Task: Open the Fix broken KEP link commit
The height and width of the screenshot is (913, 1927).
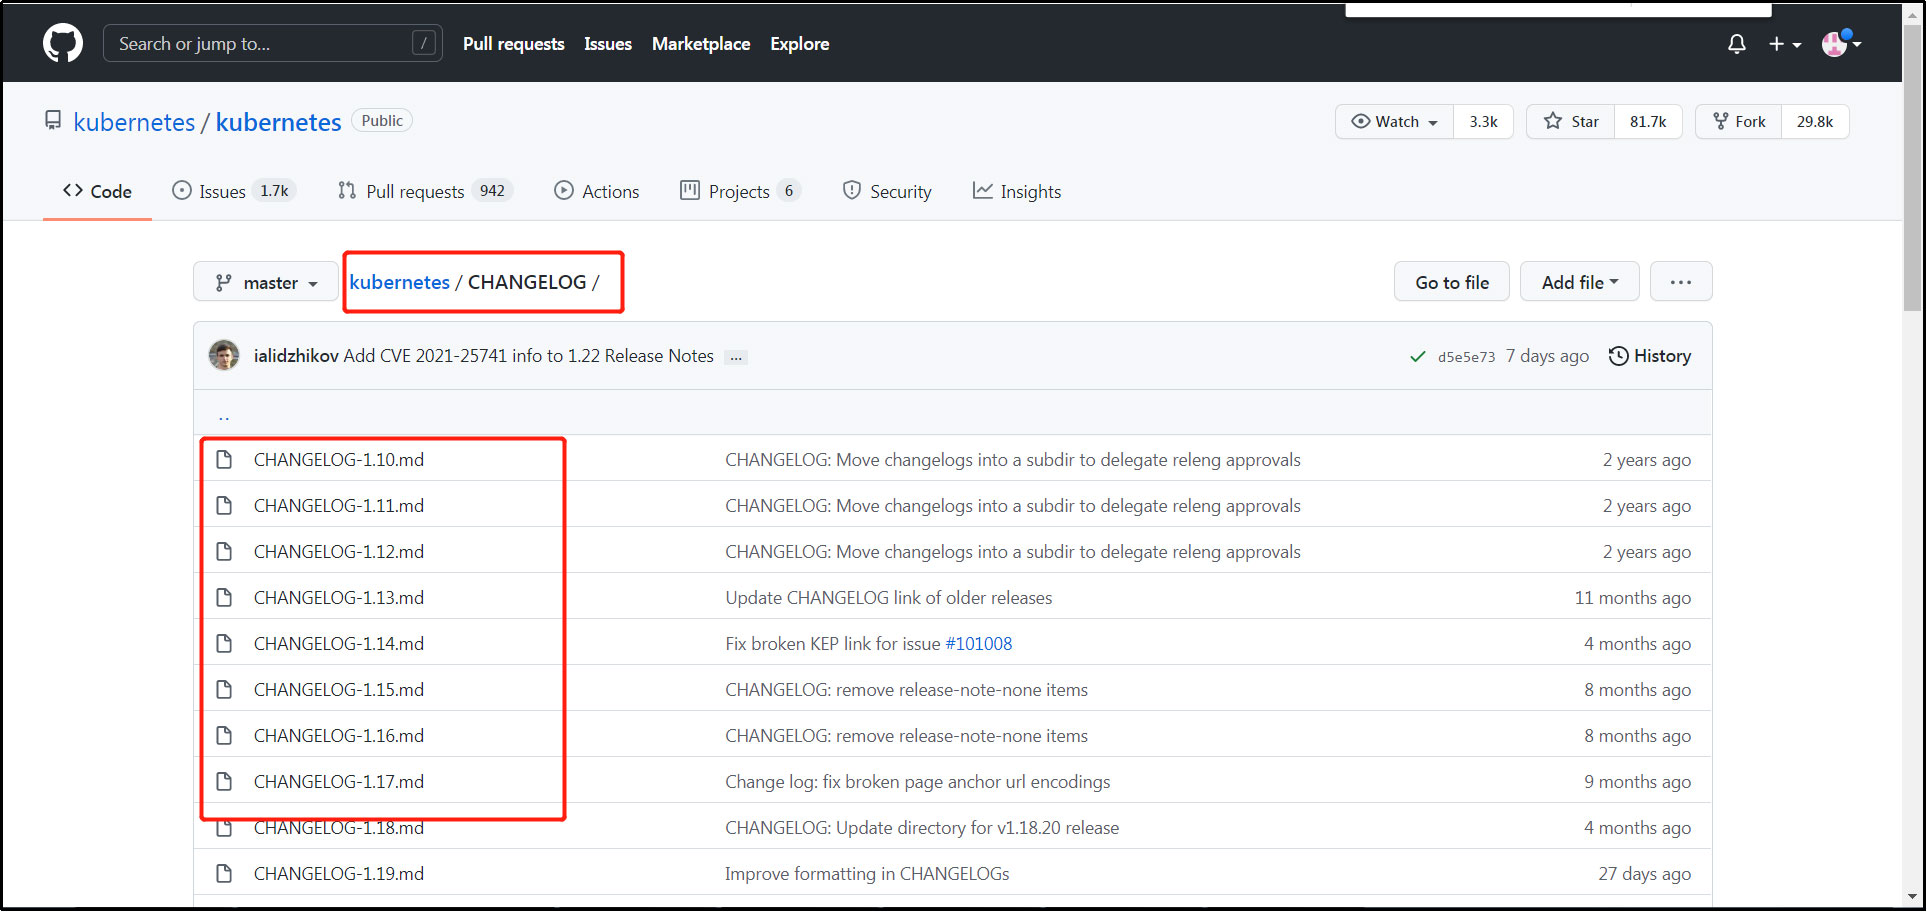Action: tap(833, 644)
